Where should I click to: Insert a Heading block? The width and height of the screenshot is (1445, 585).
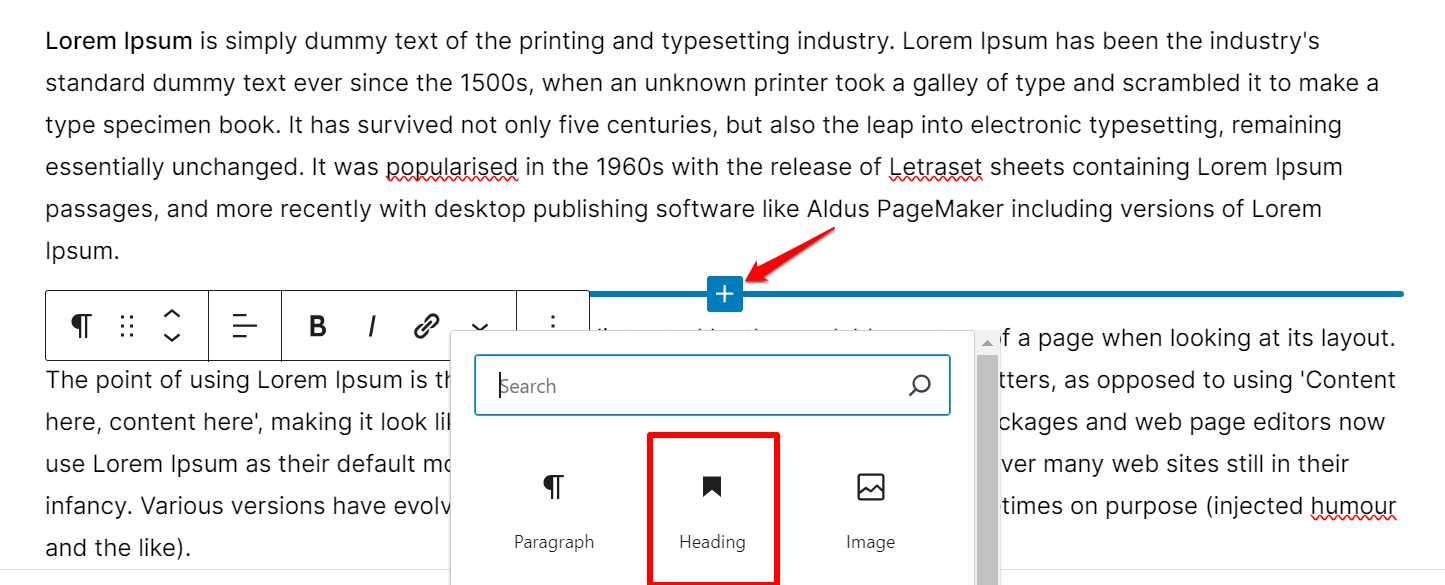pos(712,512)
